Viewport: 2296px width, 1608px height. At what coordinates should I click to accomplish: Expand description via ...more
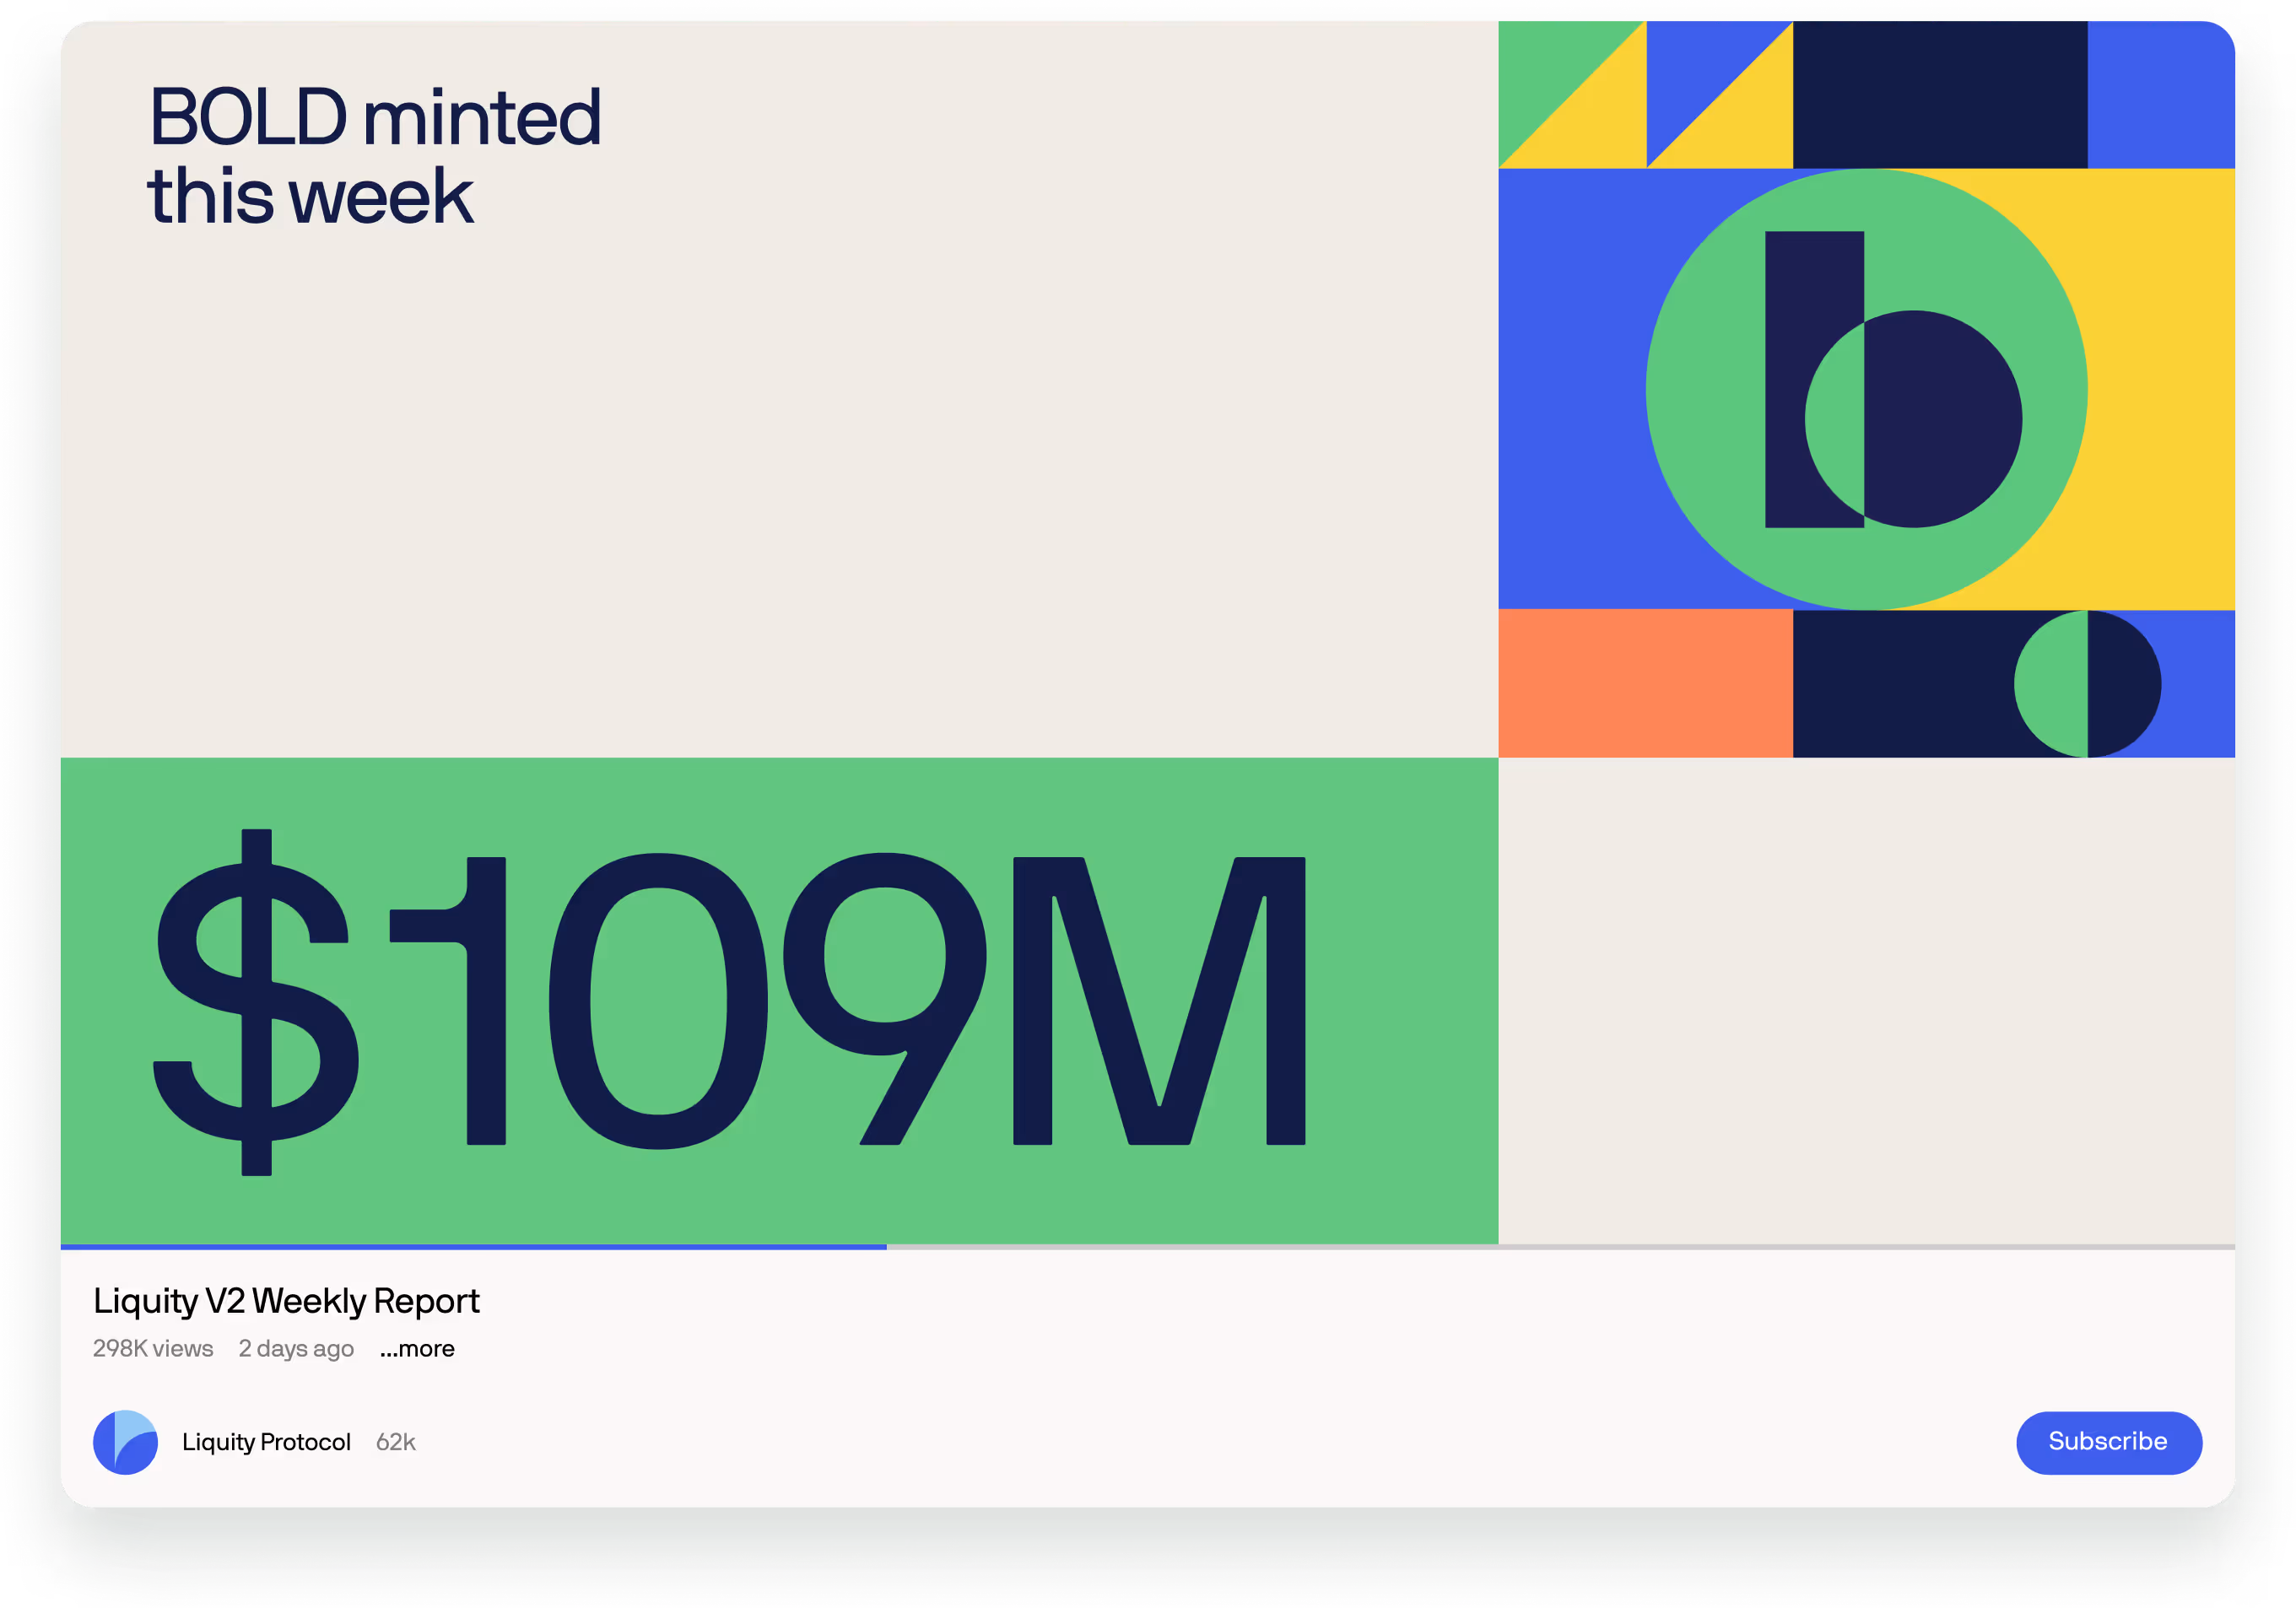point(417,1349)
